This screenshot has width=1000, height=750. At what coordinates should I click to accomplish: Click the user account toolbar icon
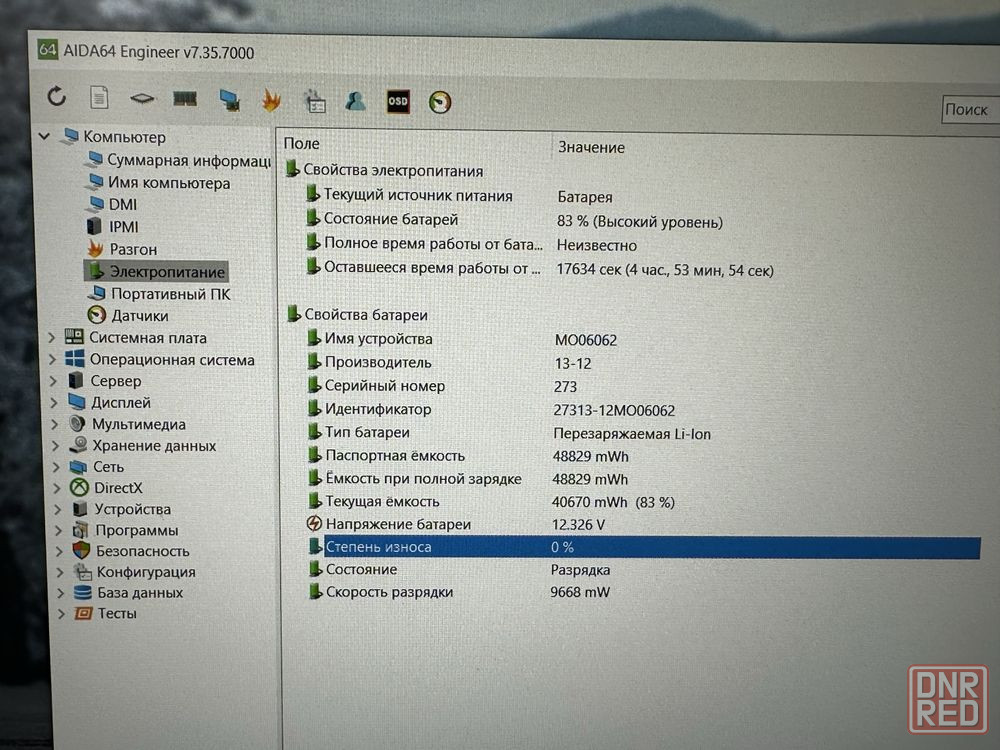355,101
